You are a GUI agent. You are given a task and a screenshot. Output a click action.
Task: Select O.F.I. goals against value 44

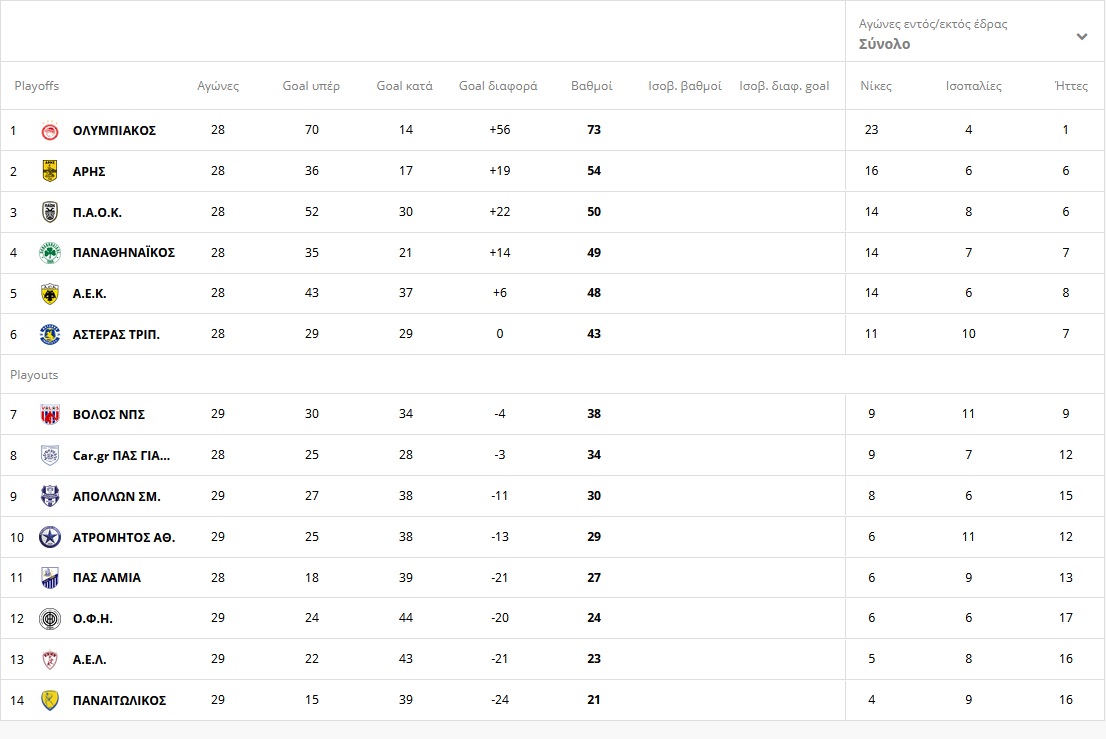coord(406,618)
